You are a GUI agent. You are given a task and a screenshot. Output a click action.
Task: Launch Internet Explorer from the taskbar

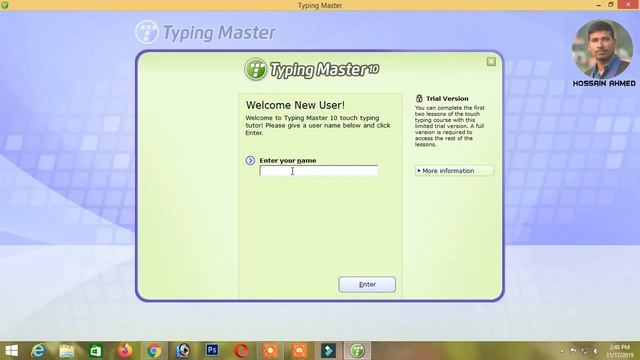tap(38, 351)
